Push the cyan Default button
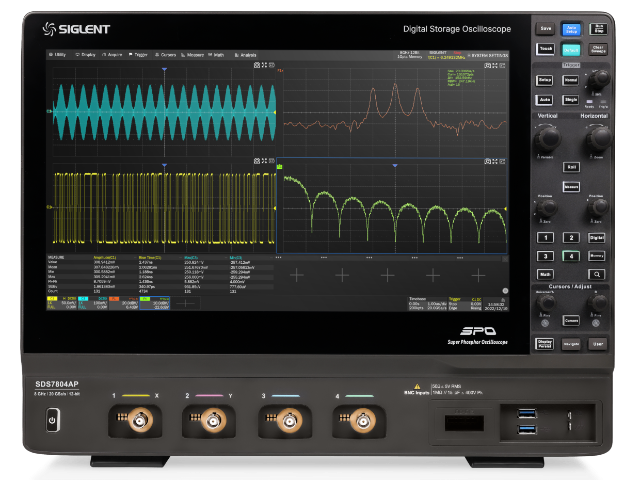The image size is (640, 480). (571, 49)
